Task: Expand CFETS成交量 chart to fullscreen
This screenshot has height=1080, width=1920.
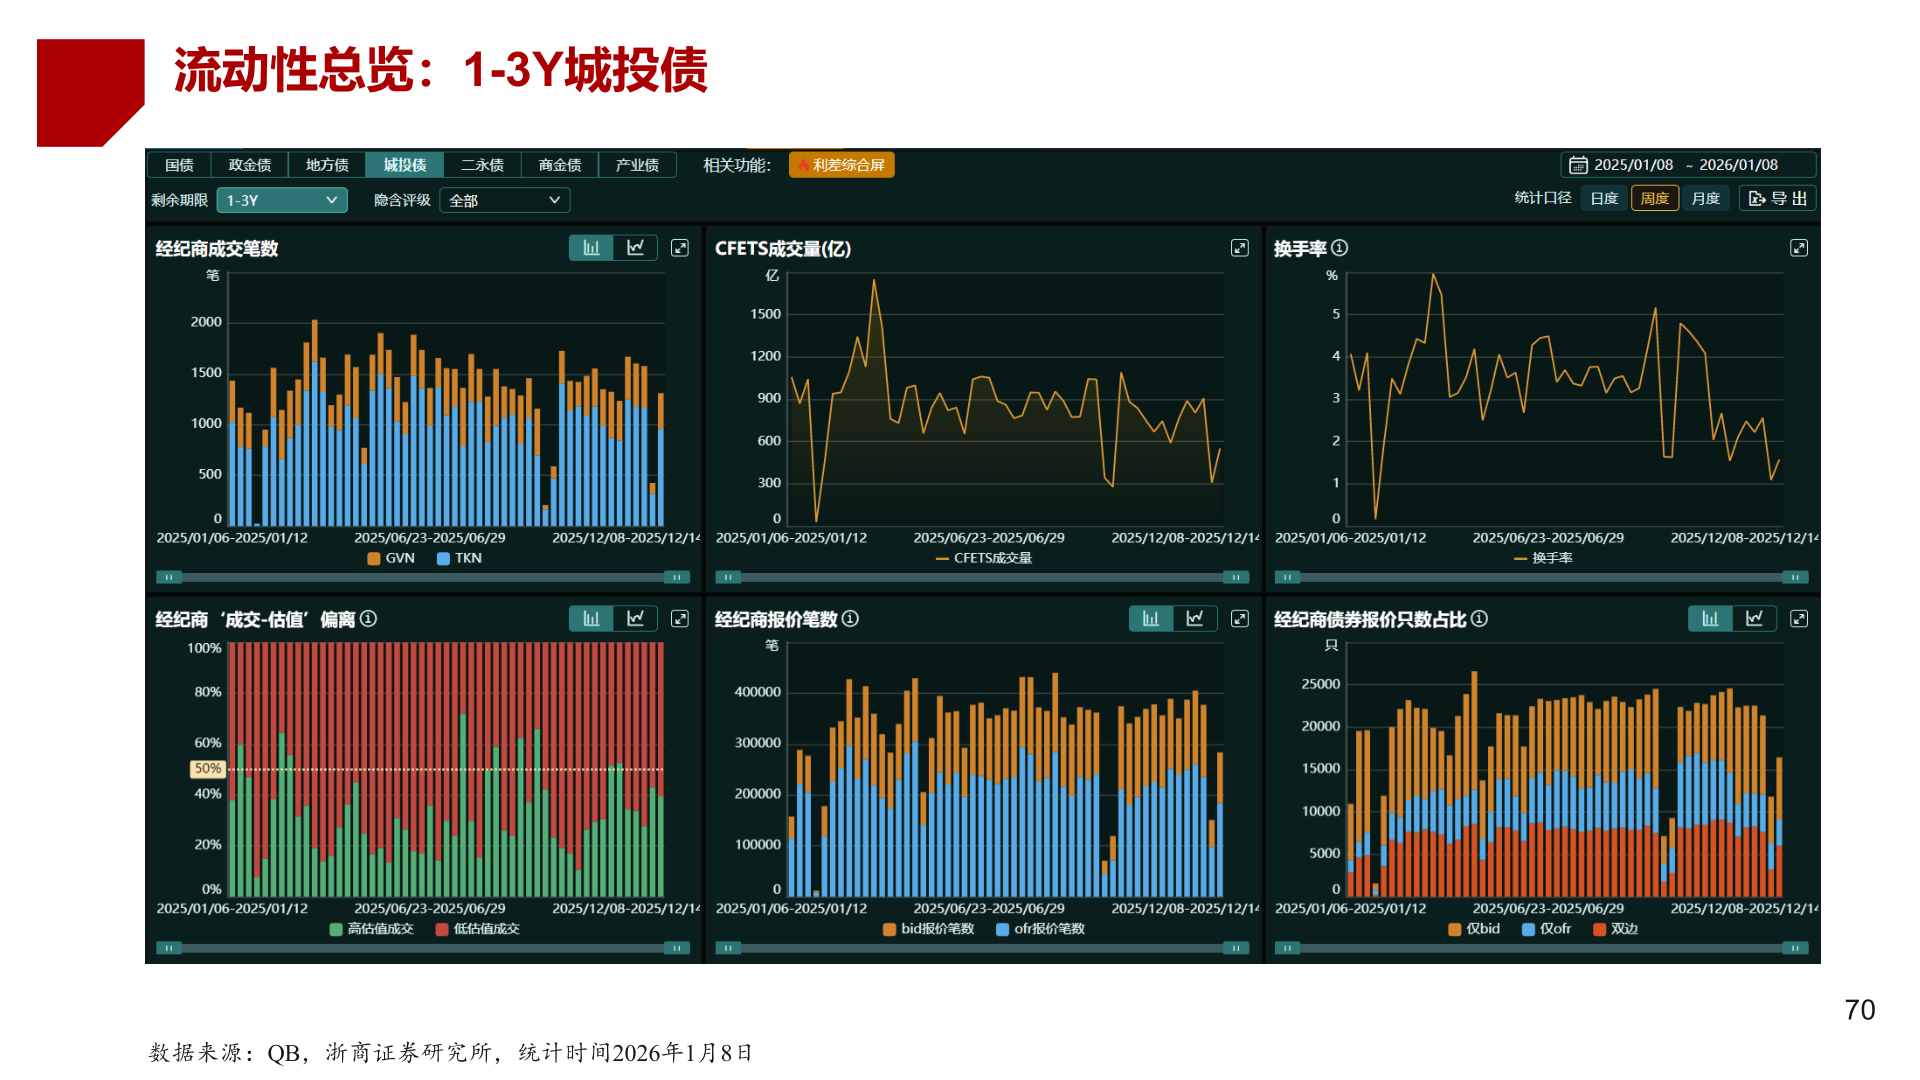Action: pos(1239,247)
